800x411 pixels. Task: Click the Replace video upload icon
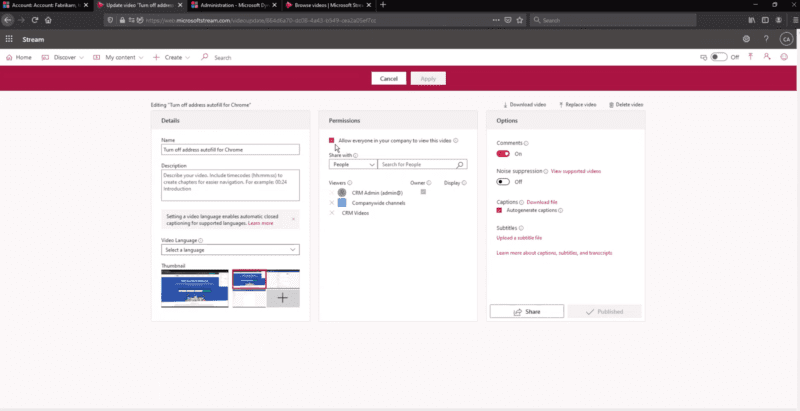pyautogui.click(x=560, y=104)
